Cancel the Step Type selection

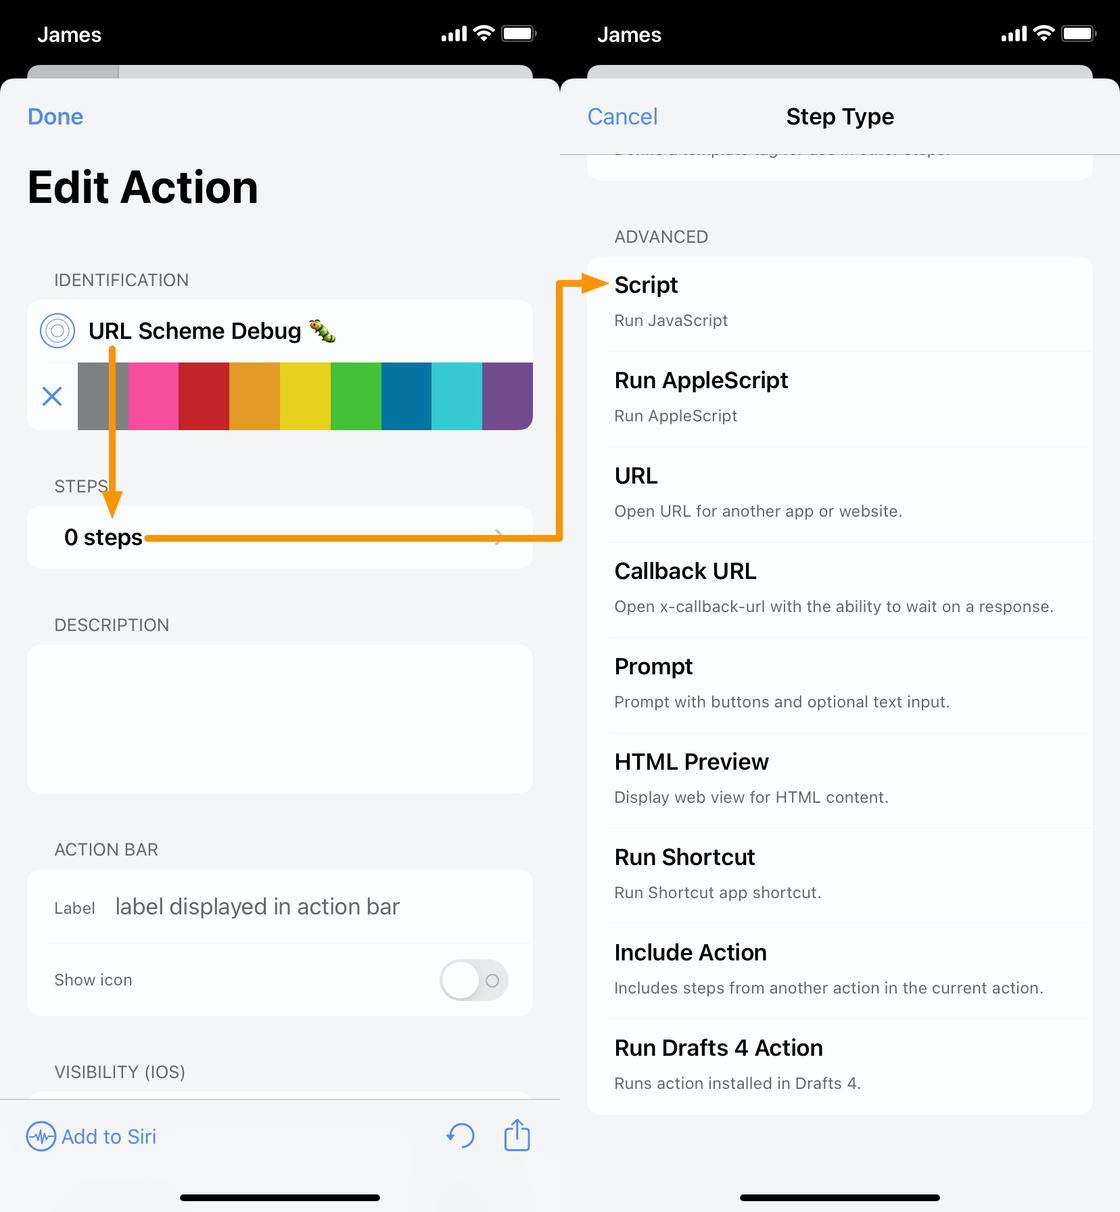click(622, 117)
